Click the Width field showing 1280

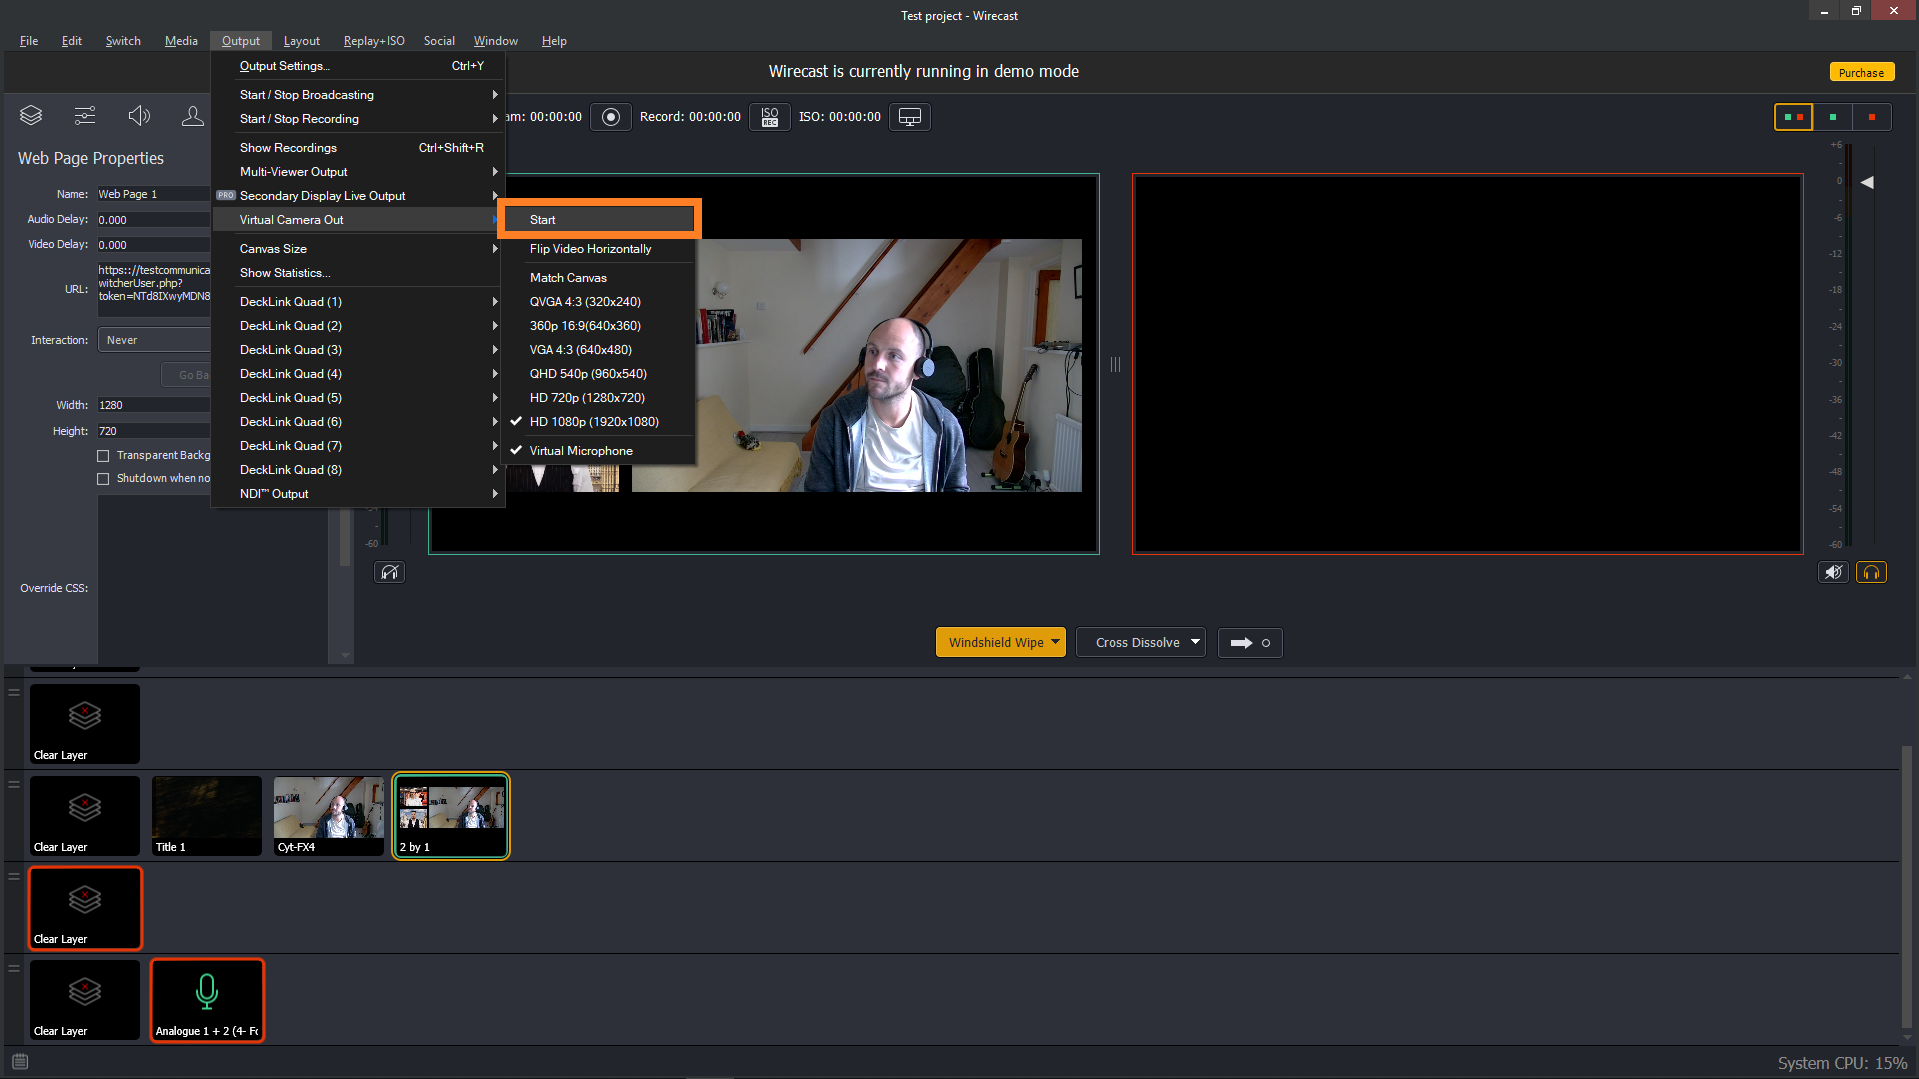153,405
